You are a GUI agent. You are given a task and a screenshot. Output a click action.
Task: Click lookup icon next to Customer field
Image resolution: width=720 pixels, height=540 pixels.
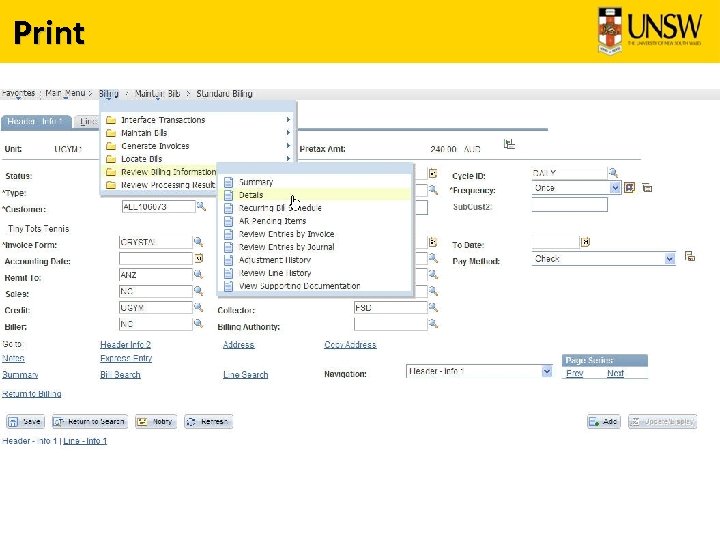tap(201, 207)
